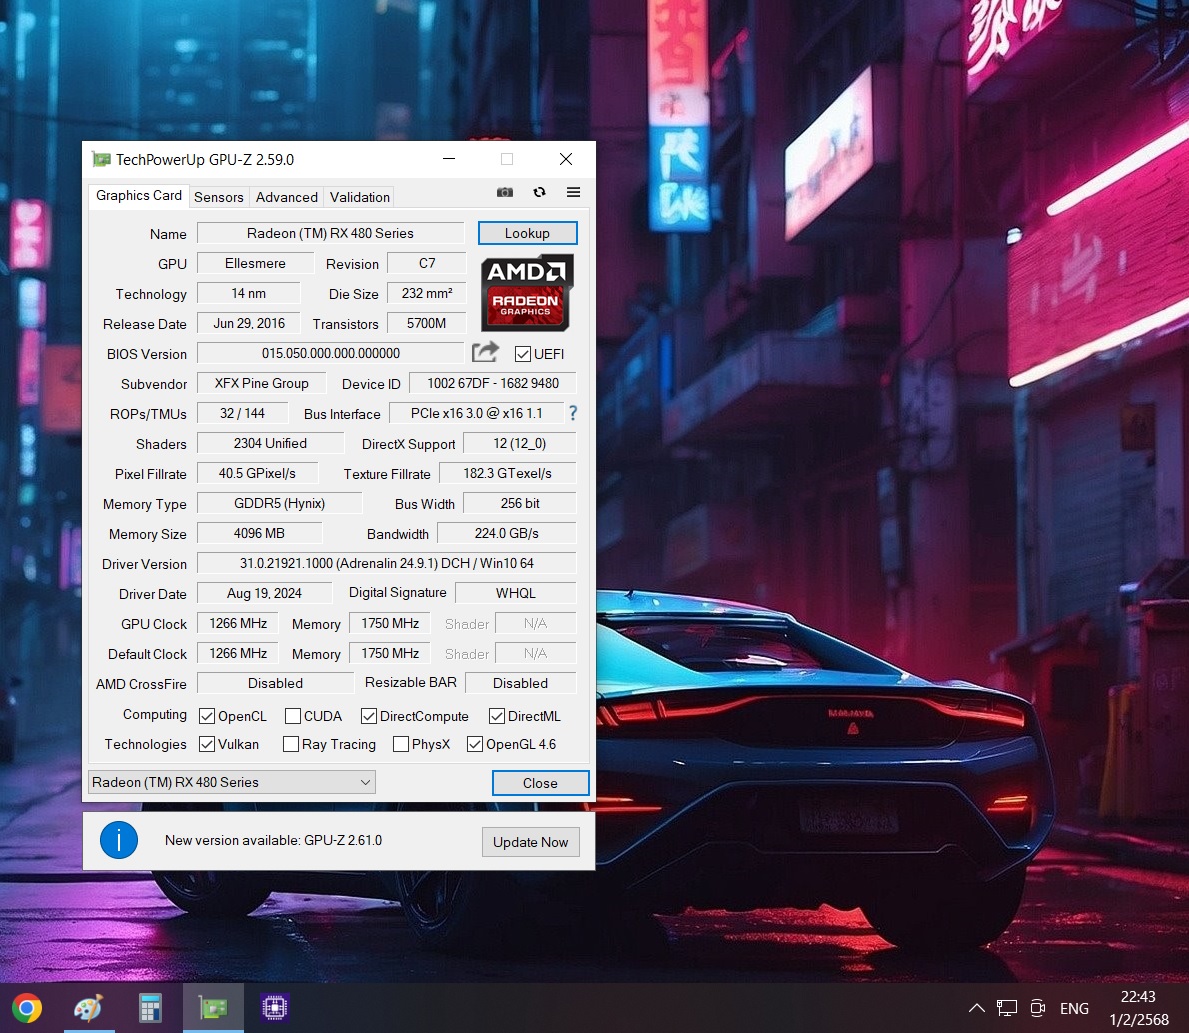This screenshot has width=1189, height=1033.
Task: Toggle the Ray Tracing checkbox
Action: click(291, 744)
